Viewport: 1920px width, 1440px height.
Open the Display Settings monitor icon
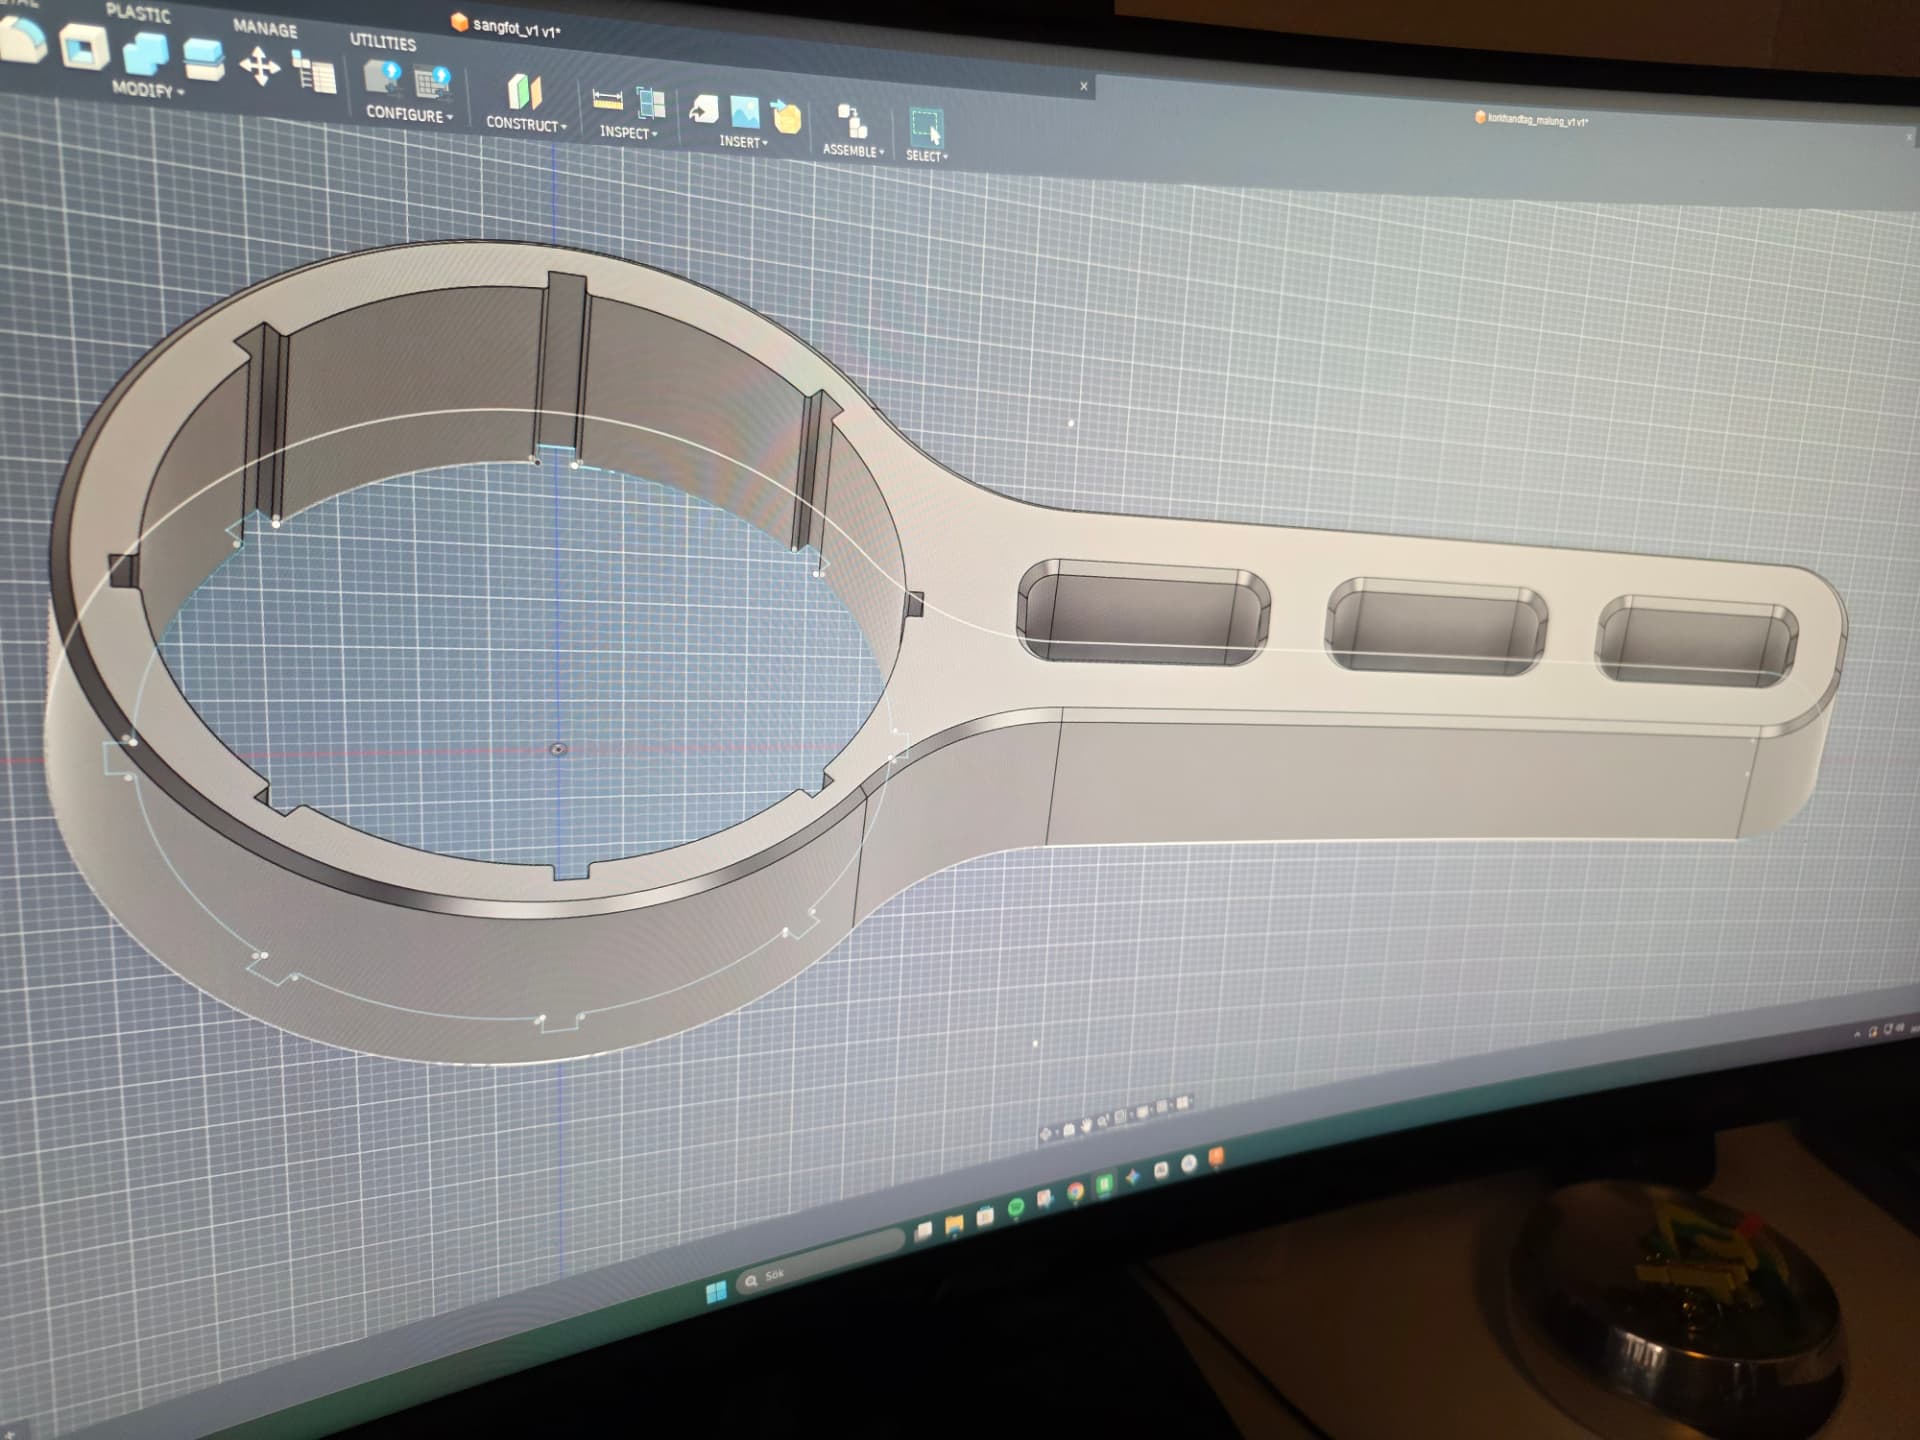click(1141, 1112)
